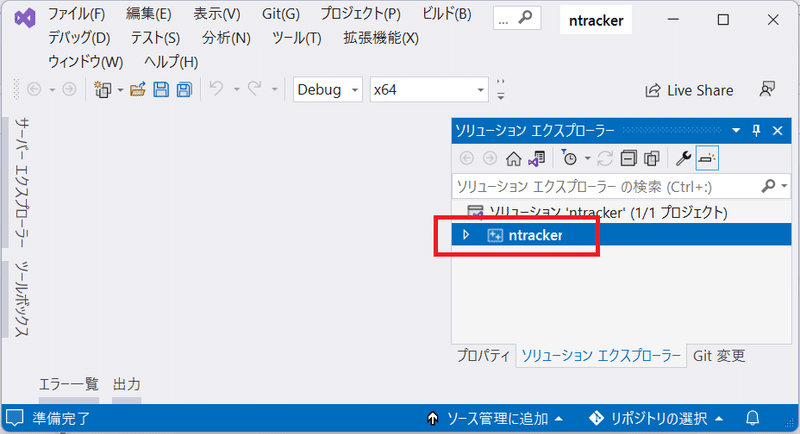Switch to the Git 変更 tab
The width and height of the screenshot is (800, 434).
pyautogui.click(x=719, y=355)
